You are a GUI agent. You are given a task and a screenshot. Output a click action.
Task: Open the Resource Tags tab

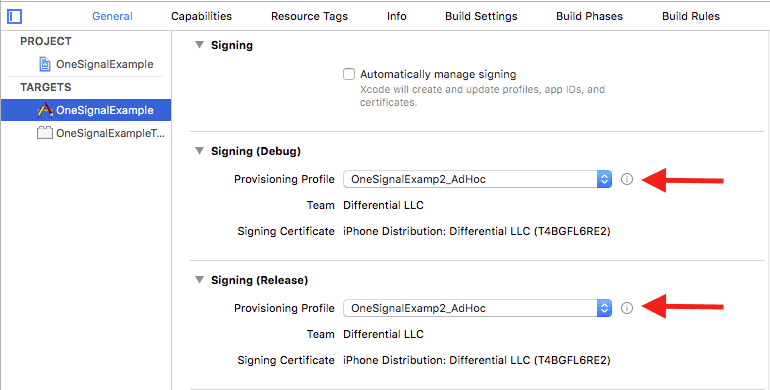309,16
